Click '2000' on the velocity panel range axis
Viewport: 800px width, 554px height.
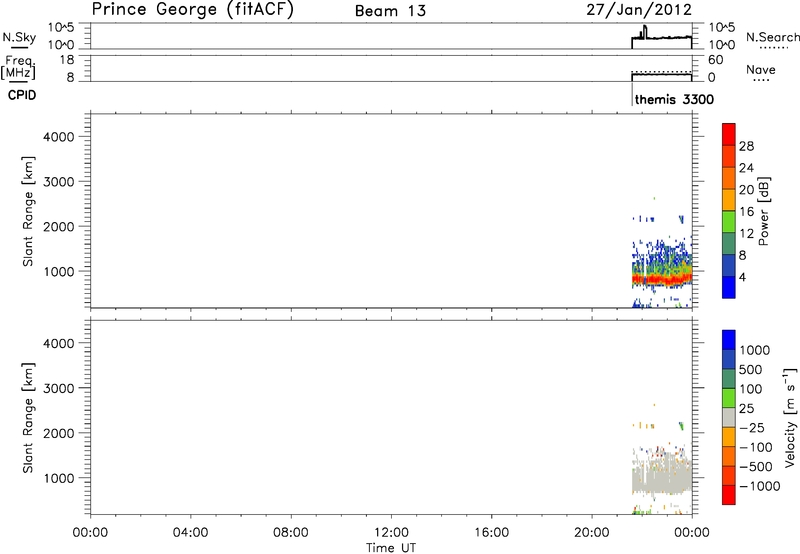point(59,433)
